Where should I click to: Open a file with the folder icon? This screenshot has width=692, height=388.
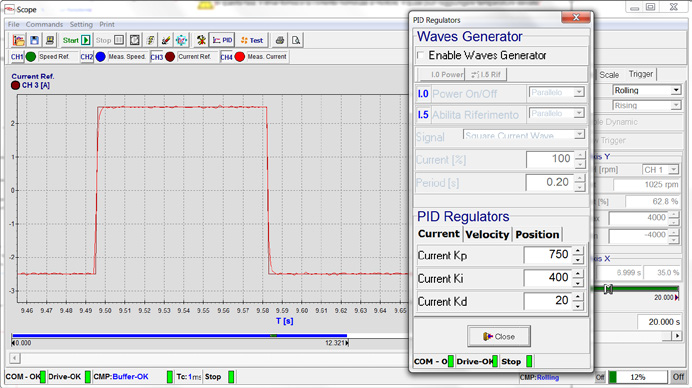pos(19,40)
